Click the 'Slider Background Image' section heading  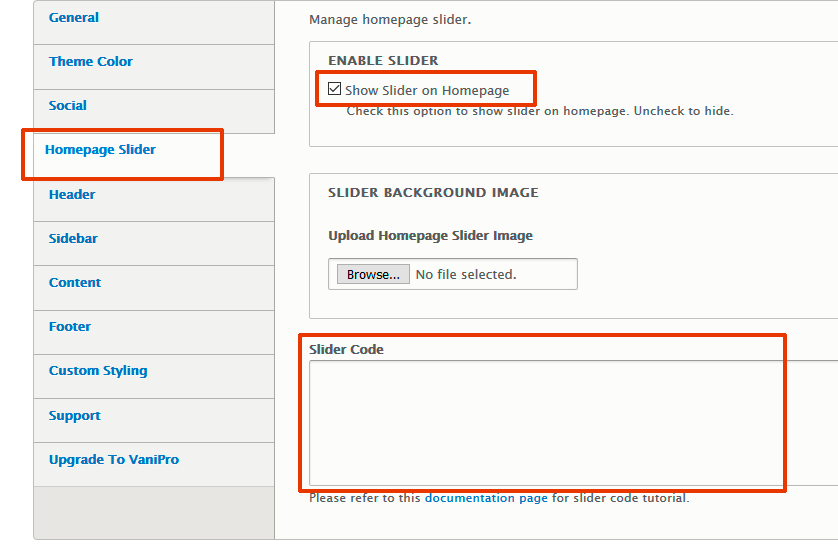(x=433, y=193)
